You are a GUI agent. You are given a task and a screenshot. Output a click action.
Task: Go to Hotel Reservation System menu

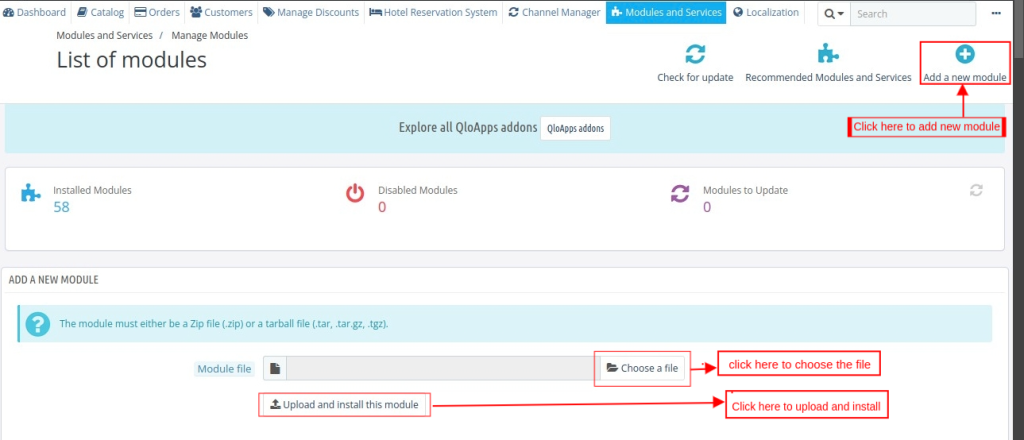point(432,13)
